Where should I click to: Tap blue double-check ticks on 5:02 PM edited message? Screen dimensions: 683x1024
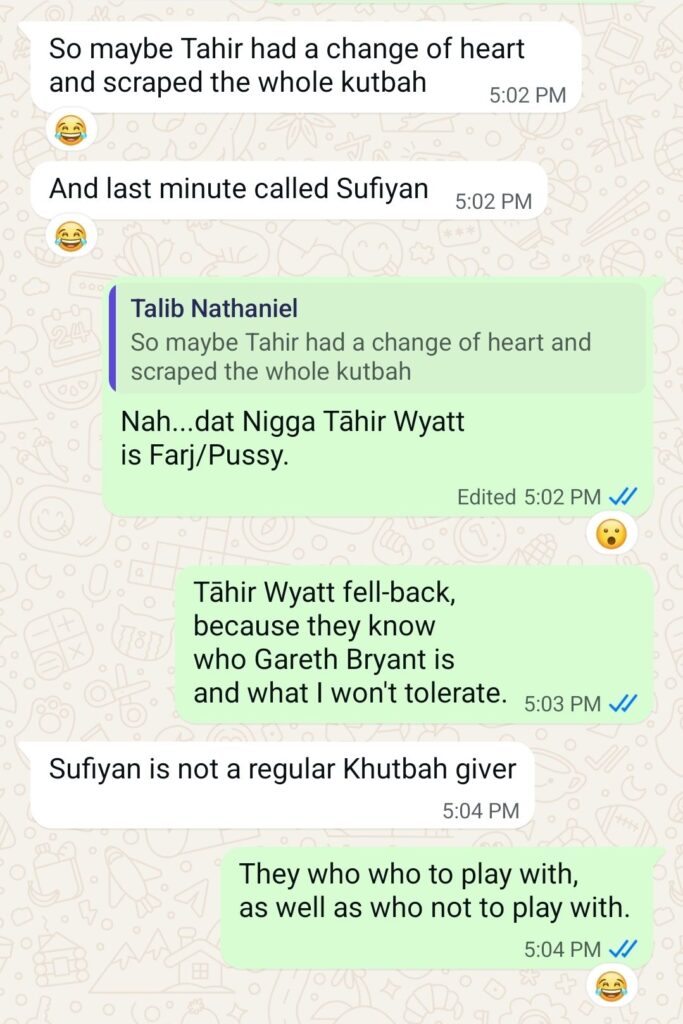622,497
